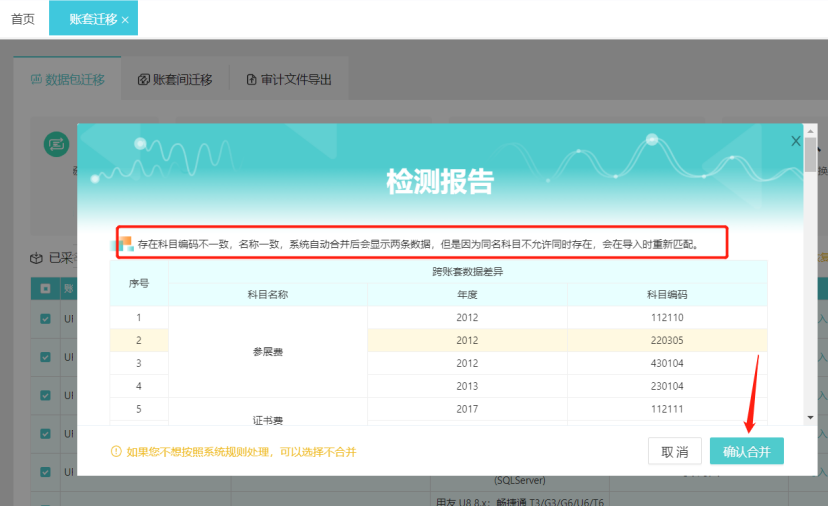Select row with 科目编码 220305
The width and height of the screenshot is (828, 506).
pos(666,340)
